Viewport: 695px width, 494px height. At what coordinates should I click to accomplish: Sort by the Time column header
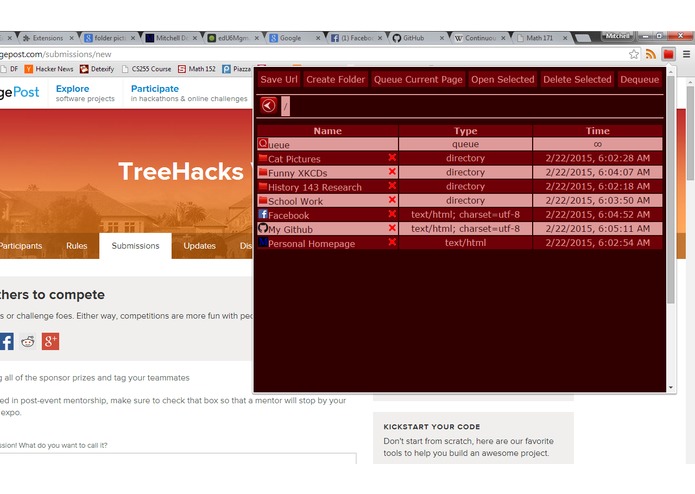tap(597, 131)
